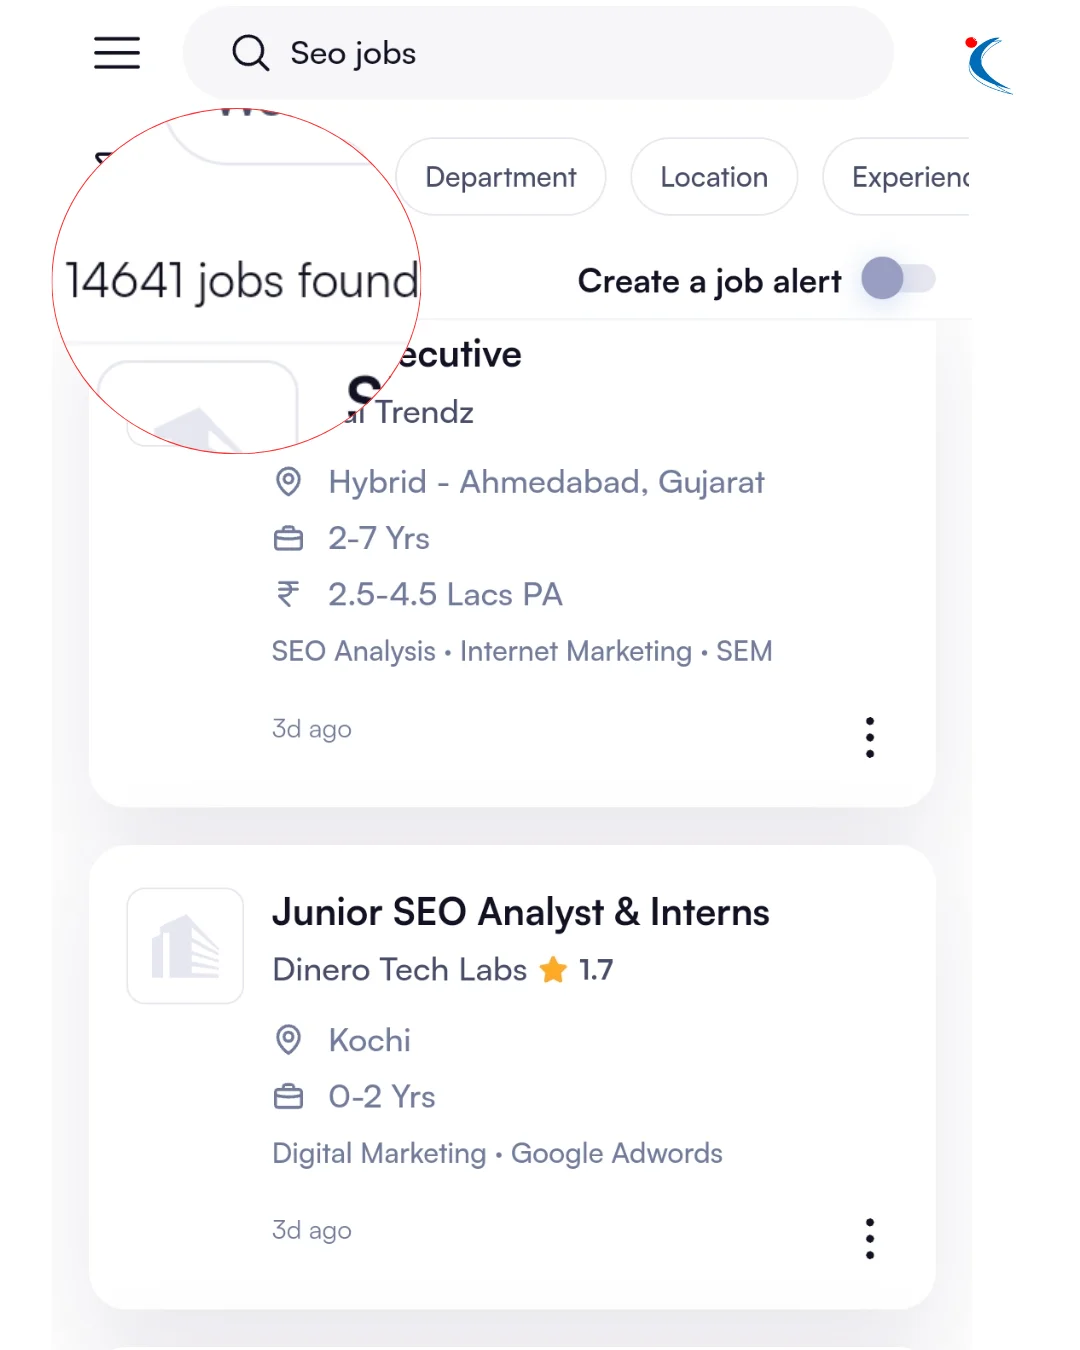1080x1350 pixels.
Task: Click the Seo jobs search field
Action: [x=538, y=53]
